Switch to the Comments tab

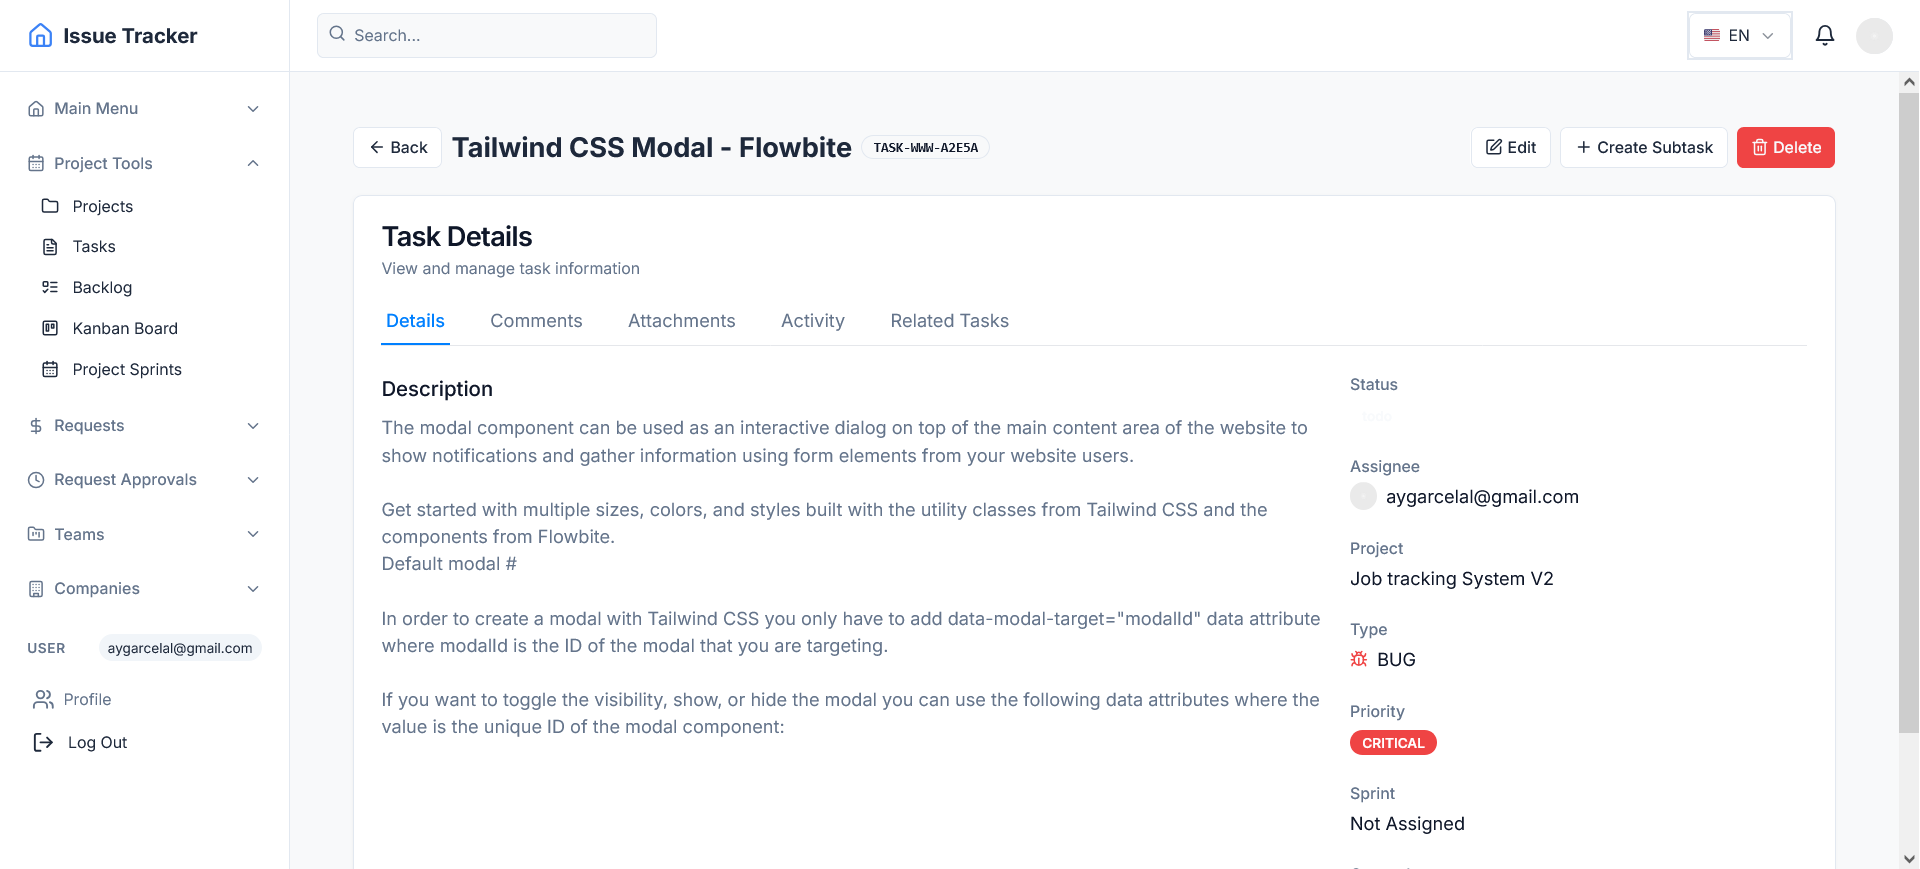(x=536, y=321)
